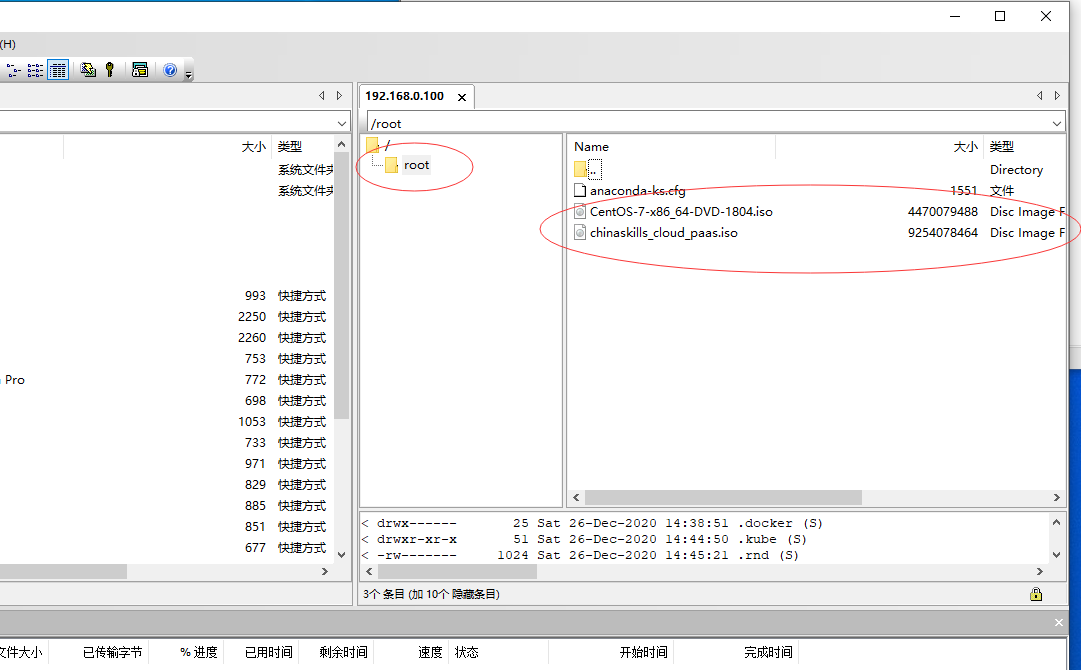Open Help via the blue question mark
This screenshot has width=1081, height=670.
click(170, 70)
